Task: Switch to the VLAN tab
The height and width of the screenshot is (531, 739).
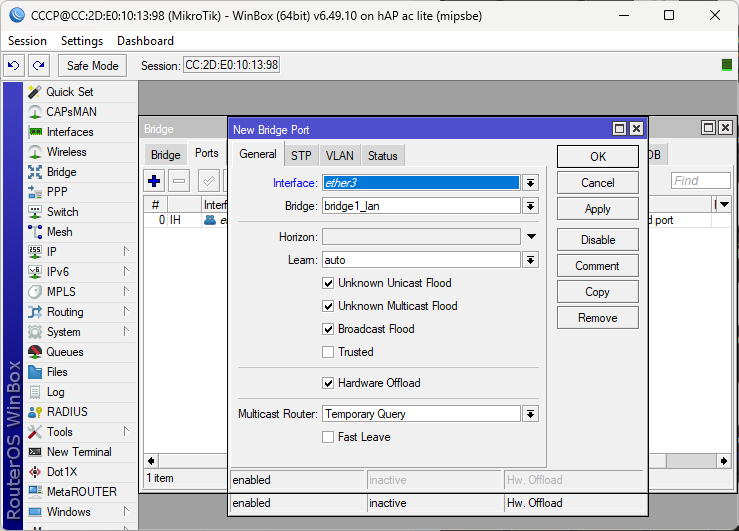Action: click(x=340, y=156)
